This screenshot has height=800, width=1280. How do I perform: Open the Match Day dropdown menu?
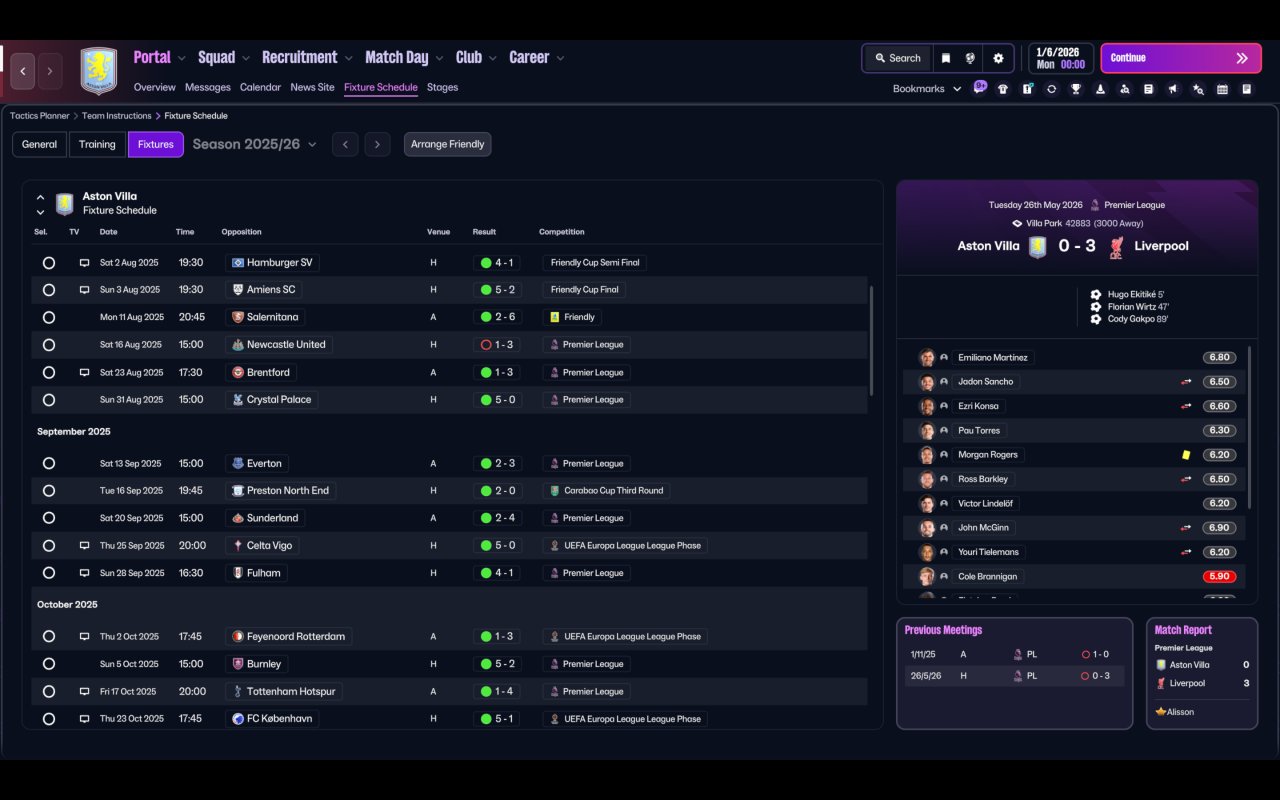(405, 58)
